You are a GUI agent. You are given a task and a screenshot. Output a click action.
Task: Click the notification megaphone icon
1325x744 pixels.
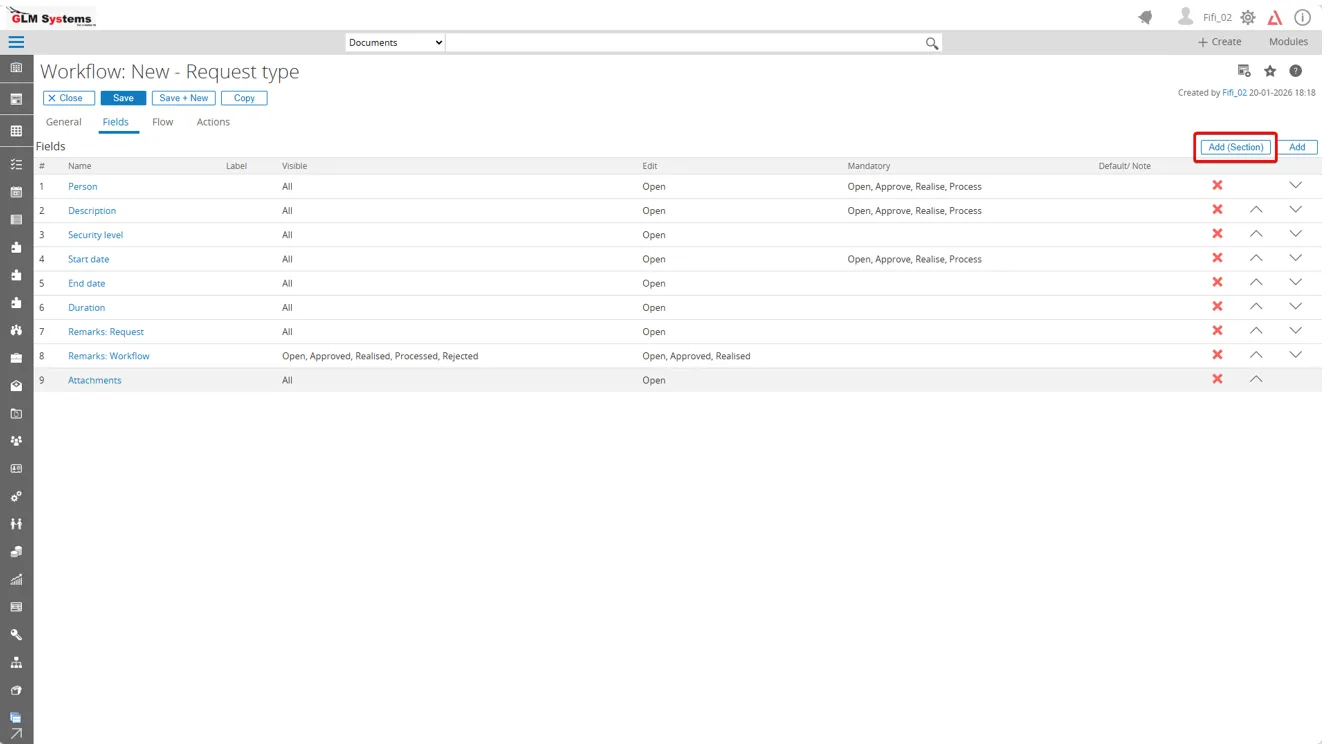1145,17
